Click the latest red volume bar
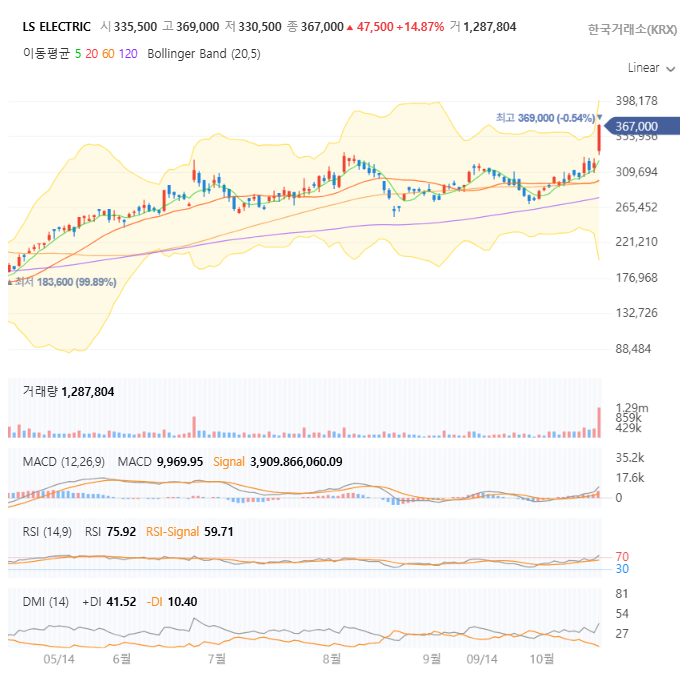Viewport: 680px width, 697px height. click(599, 422)
